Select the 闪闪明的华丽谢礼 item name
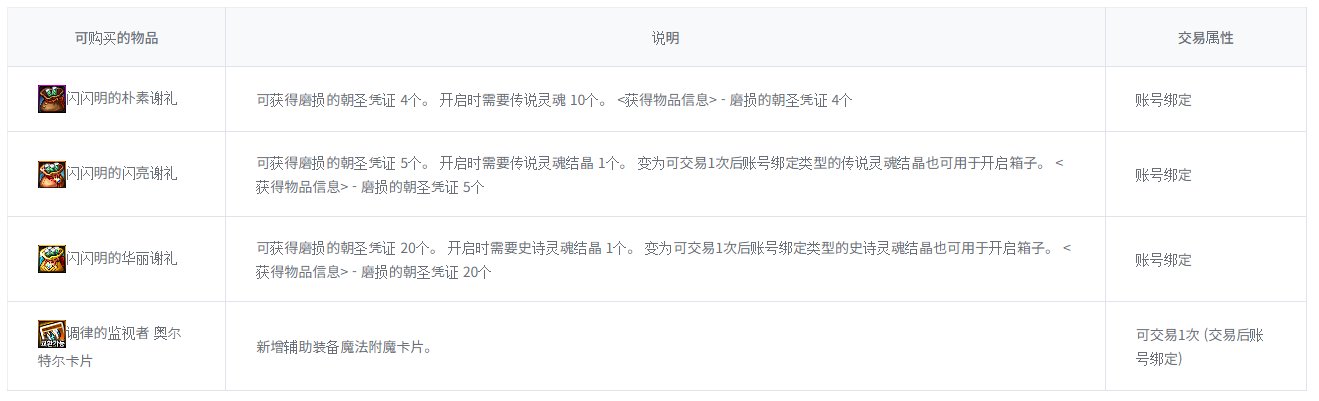This screenshot has height=401, width=1319. coord(122,259)
